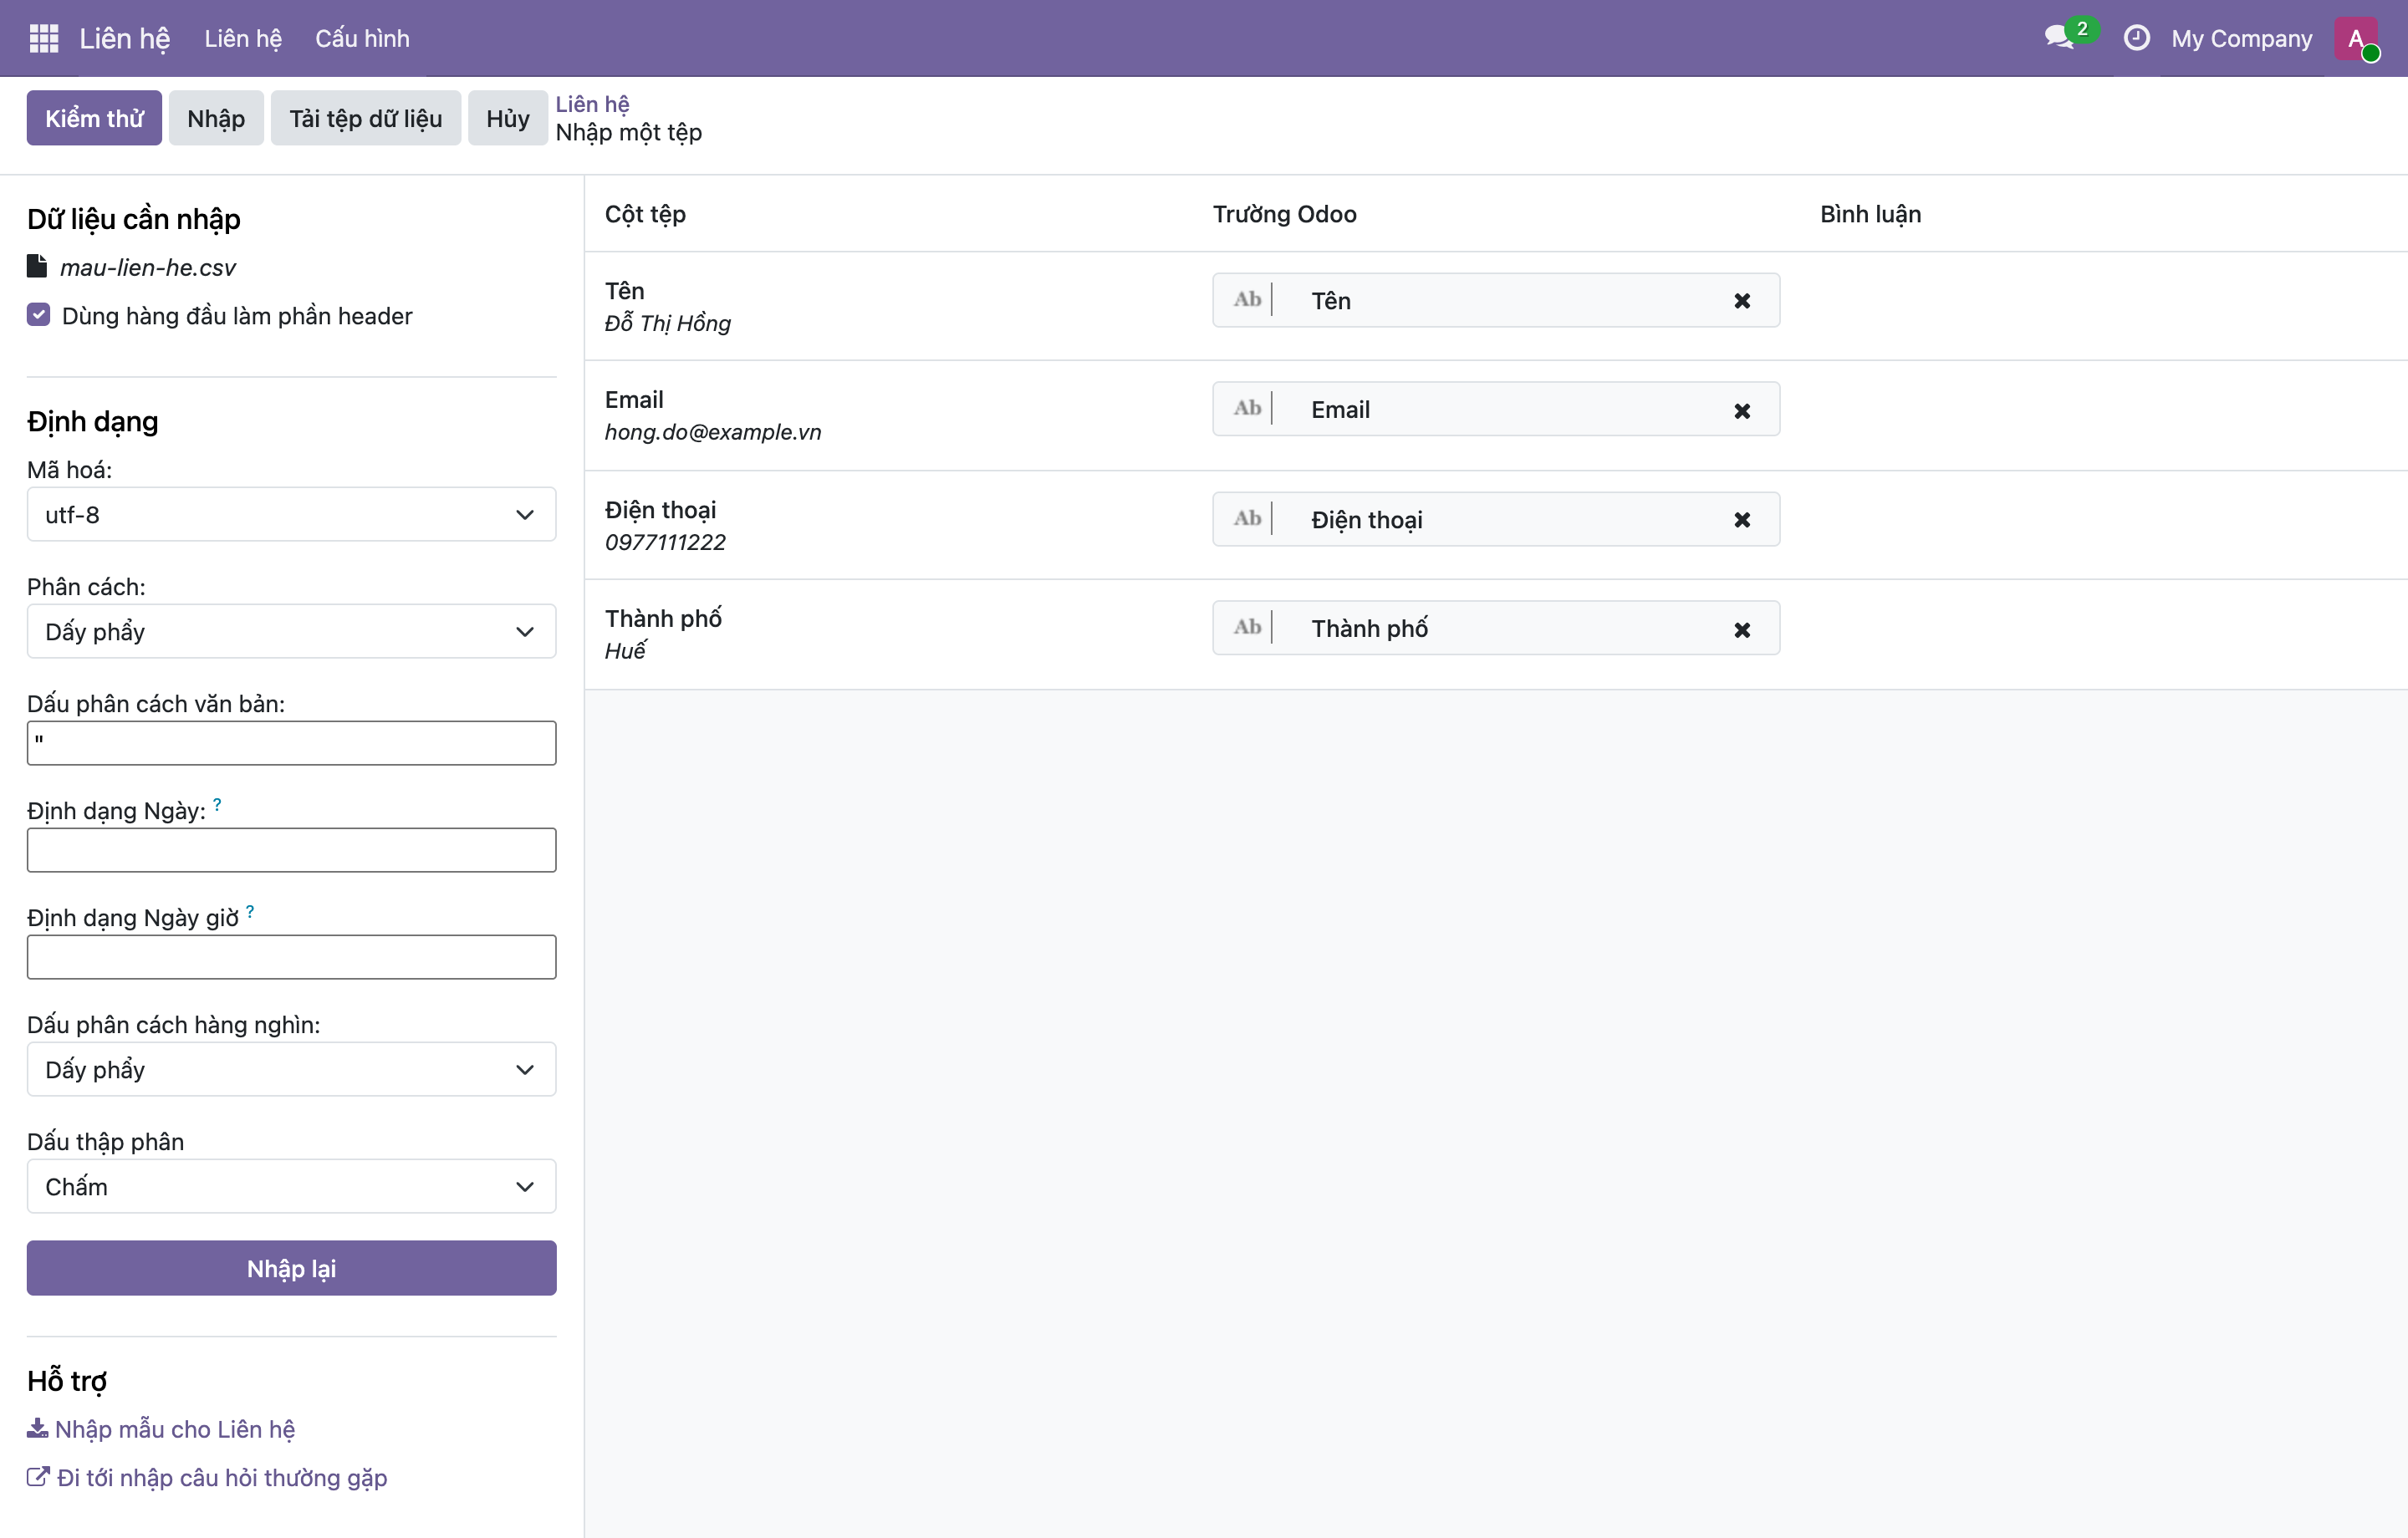Click the Bình luận column header
Image resolution: width=2408 pixels, height=1538 pixels.
(x=1870, y=214)
